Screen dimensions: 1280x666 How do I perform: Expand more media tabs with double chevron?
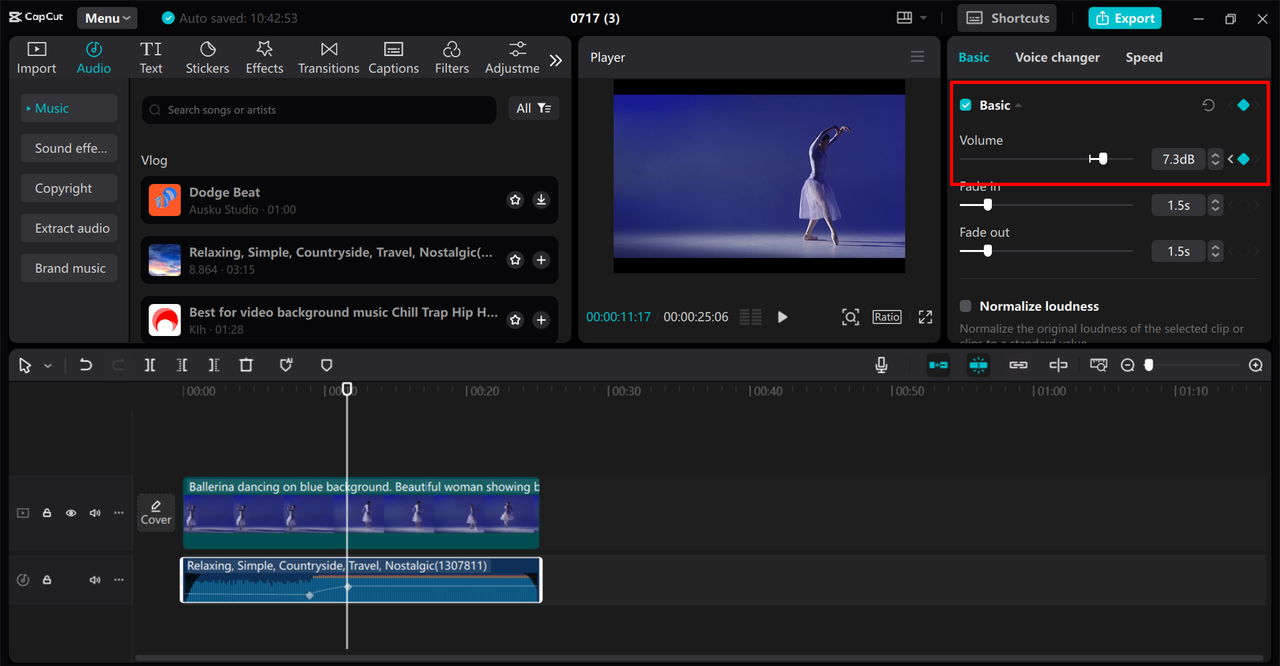(556, 60)
